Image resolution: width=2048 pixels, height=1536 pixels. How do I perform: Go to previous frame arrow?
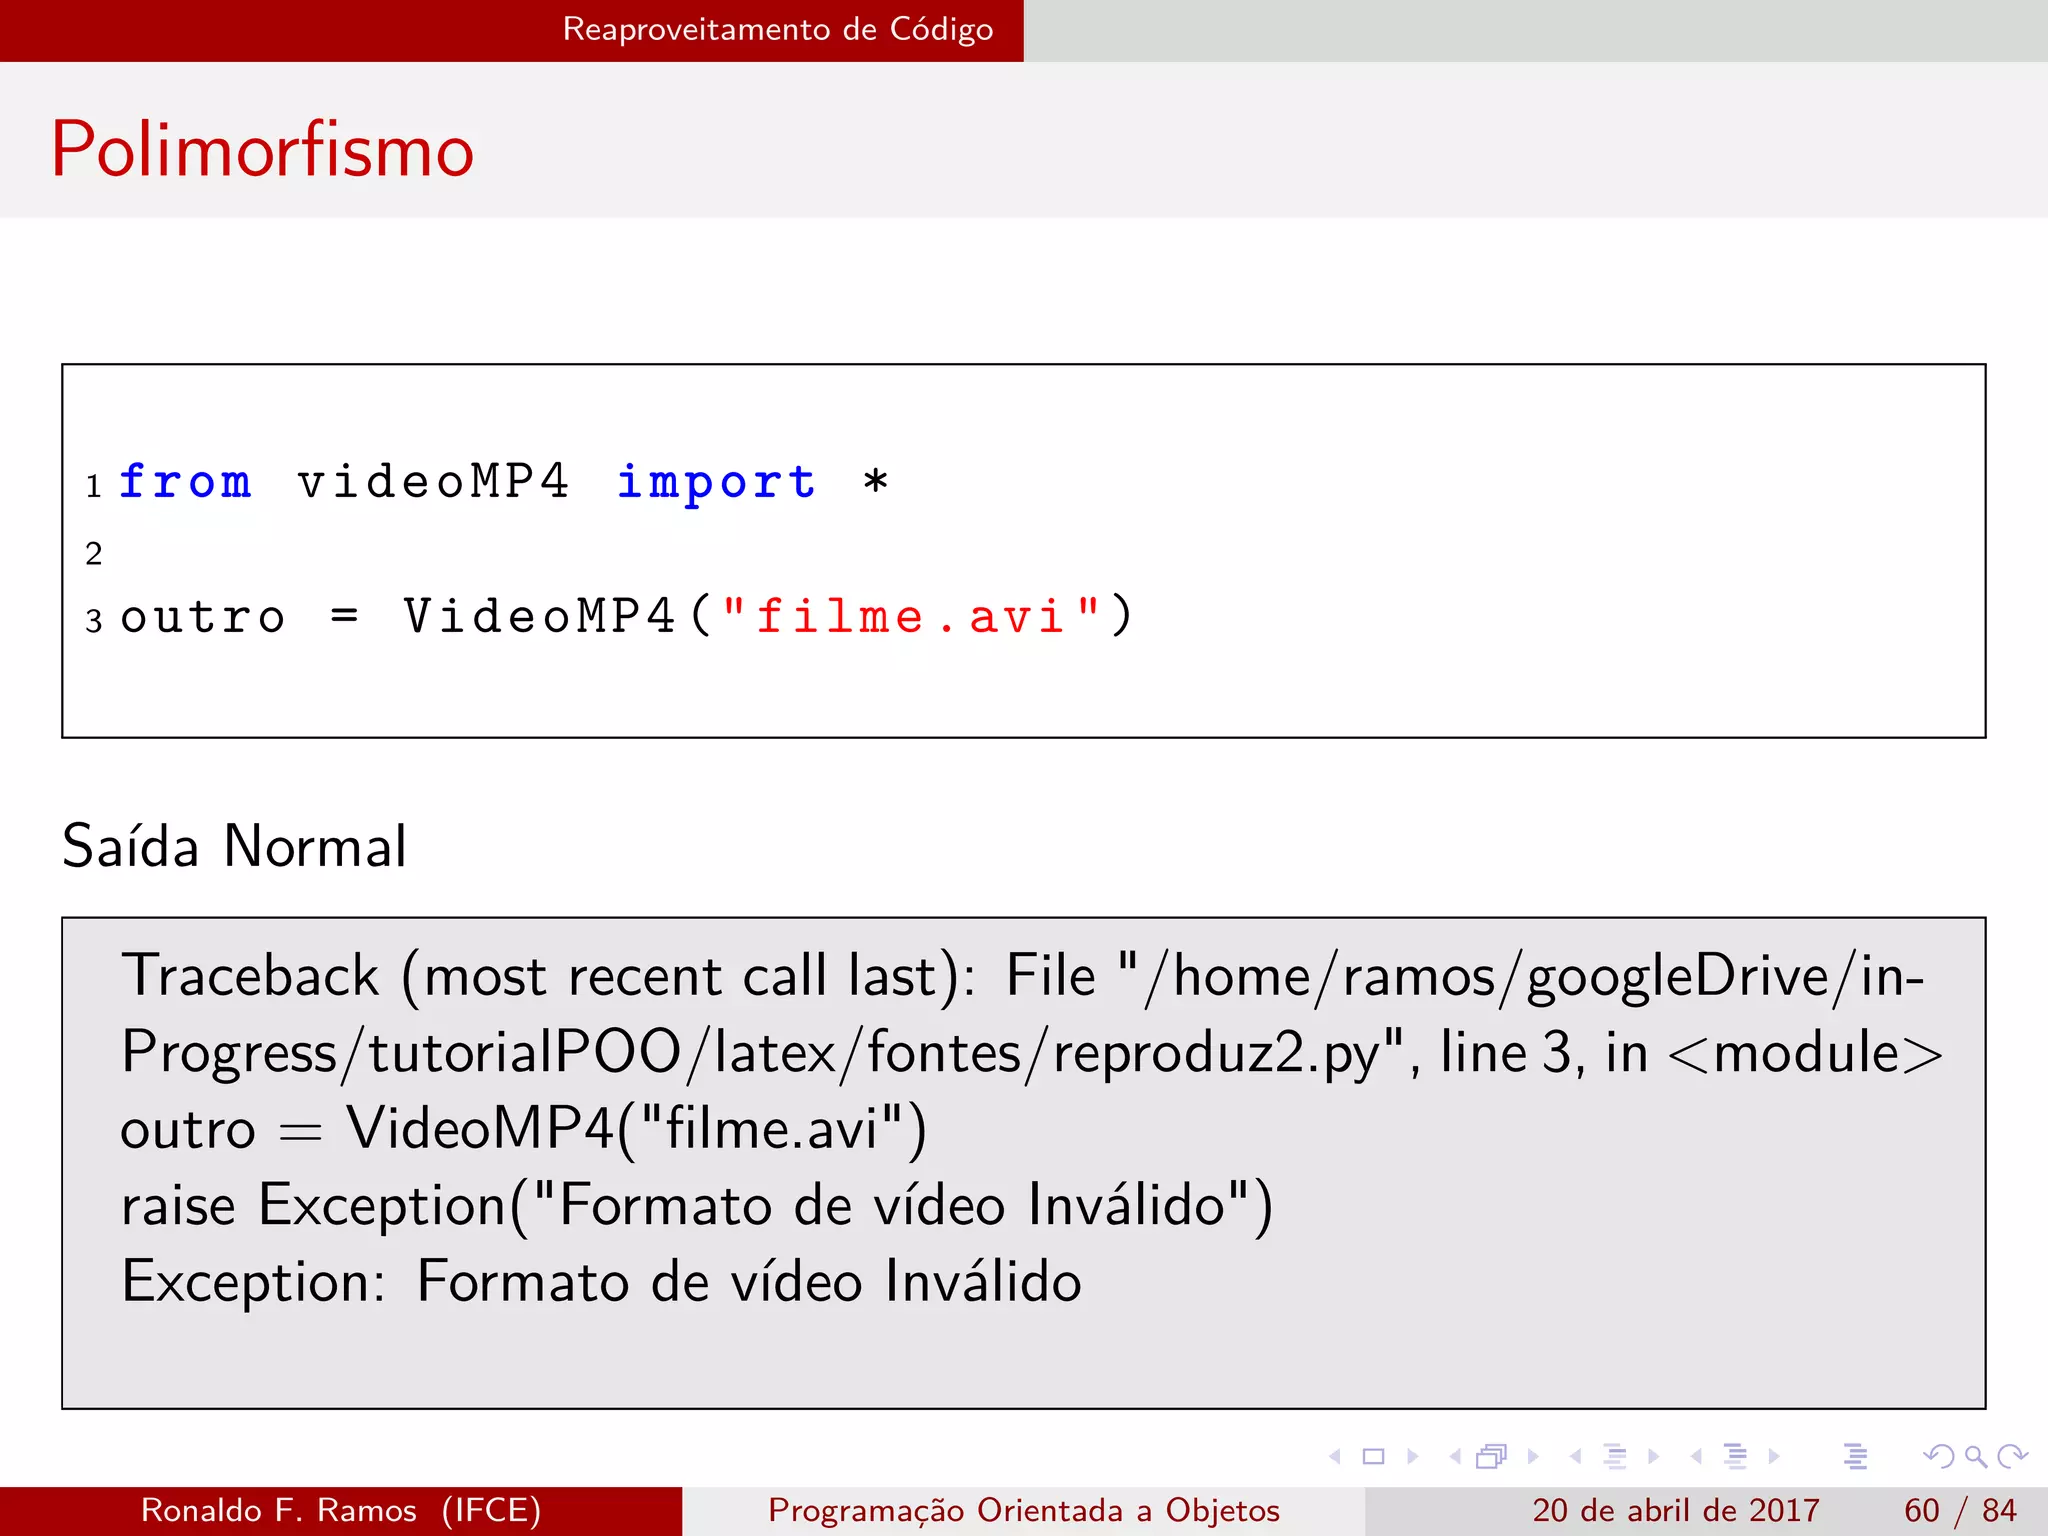(x=1455, y=1457)
